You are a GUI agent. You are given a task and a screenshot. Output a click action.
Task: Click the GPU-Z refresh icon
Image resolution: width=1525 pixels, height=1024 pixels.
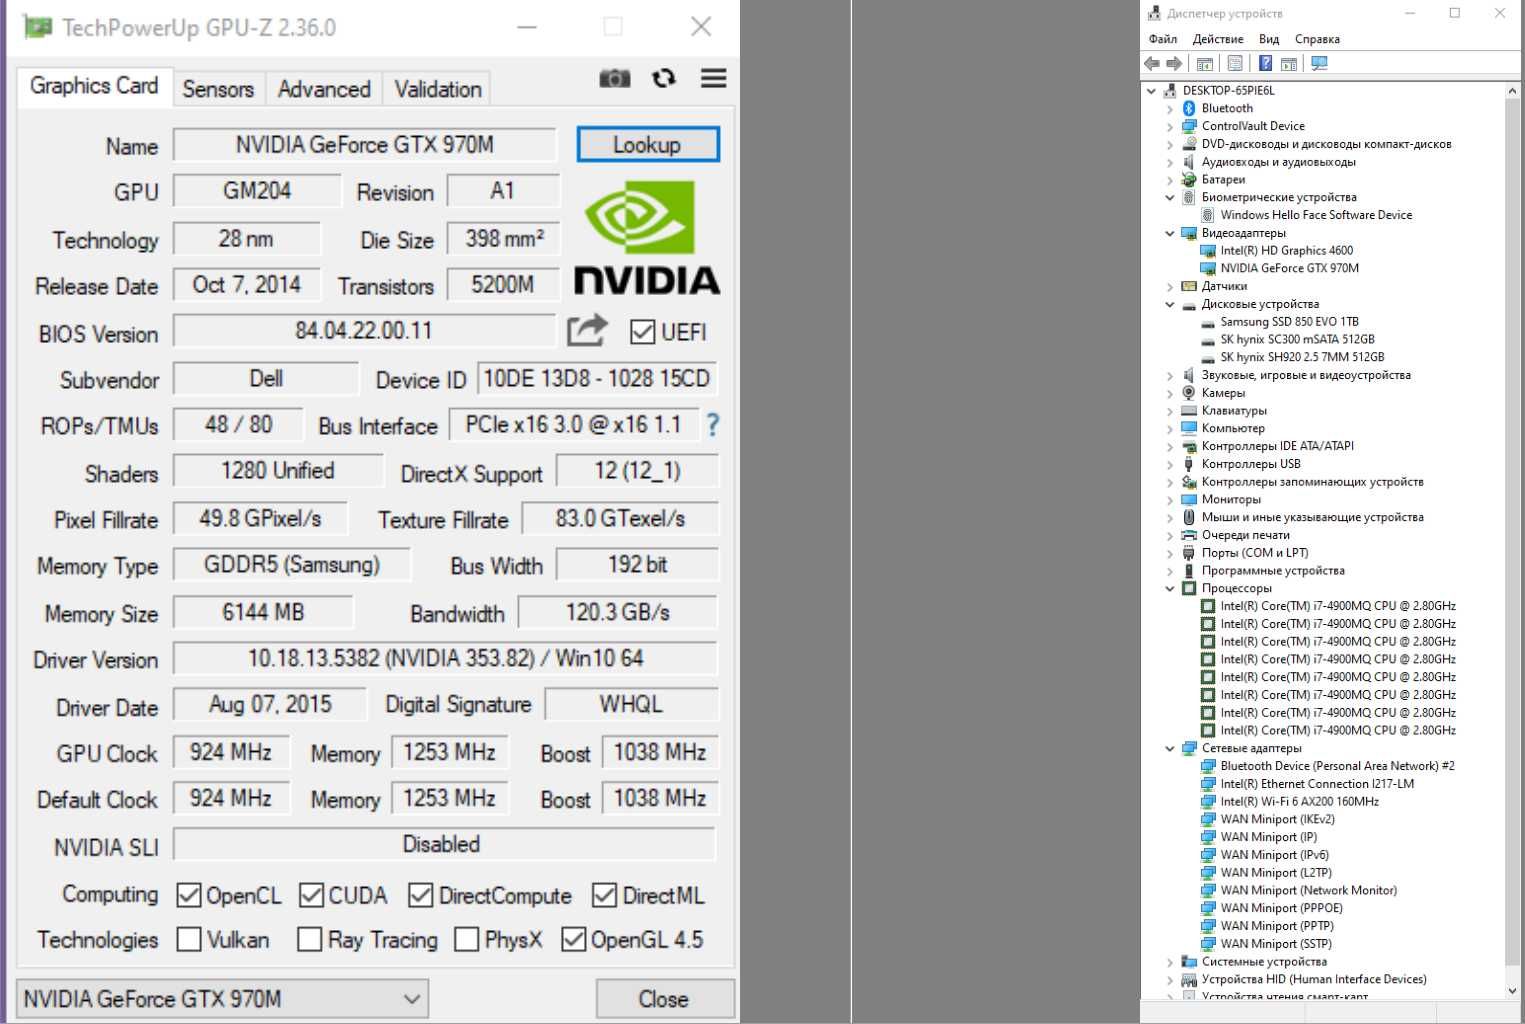(x=664, y=78)
